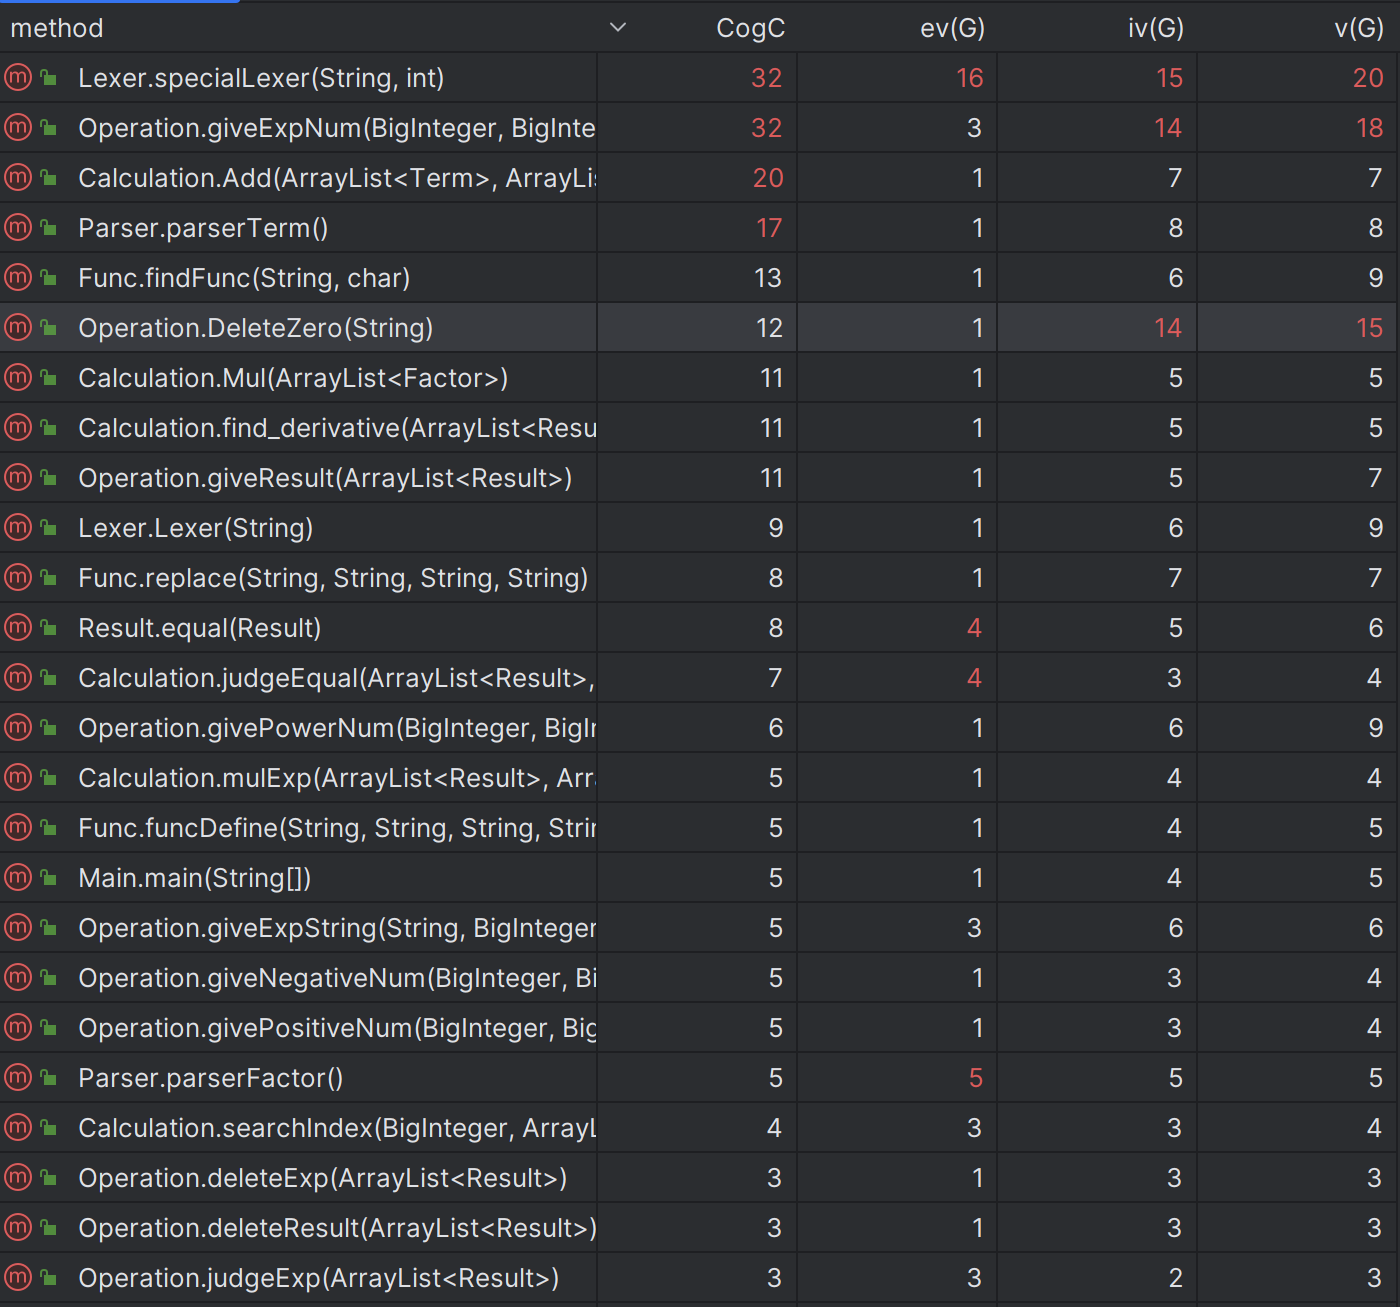The height and width of the screenshot is (1307, 1400).
Task: Click method icon for Operation.giveExpNum row
Action: [18, 127]
